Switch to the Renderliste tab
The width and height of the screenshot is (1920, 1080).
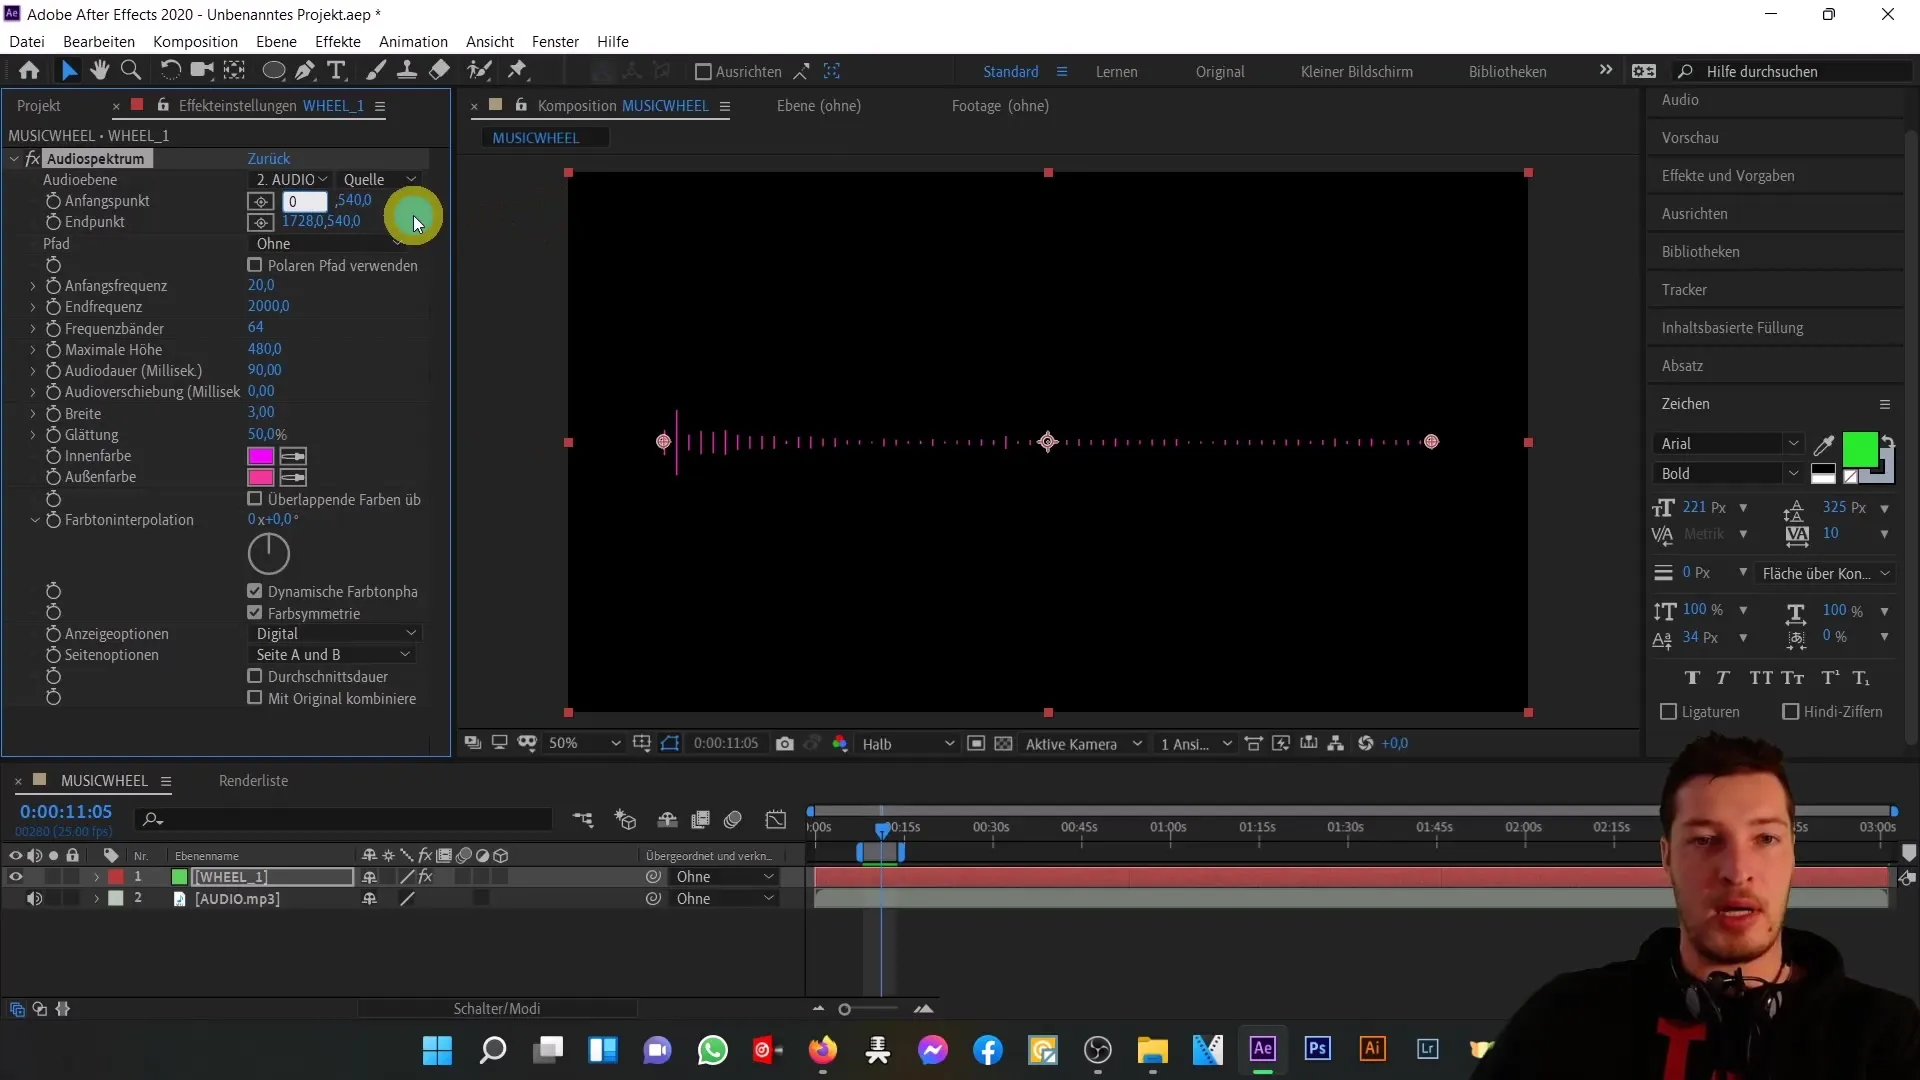[x=253, y=781]
